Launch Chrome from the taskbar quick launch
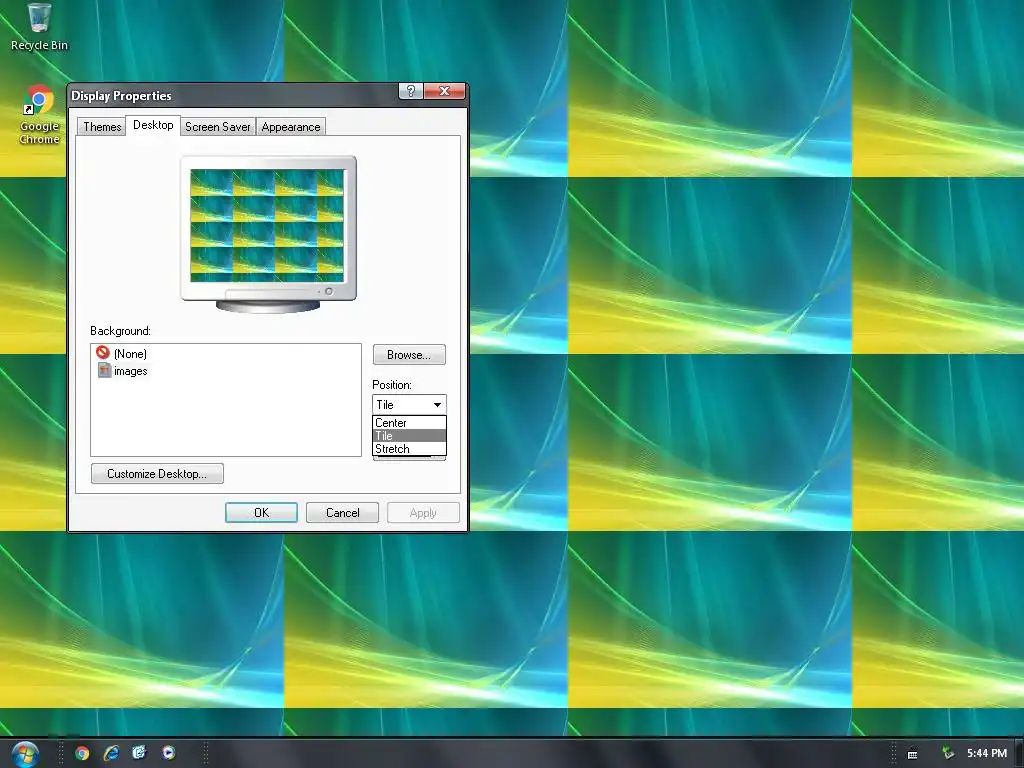 82,753
